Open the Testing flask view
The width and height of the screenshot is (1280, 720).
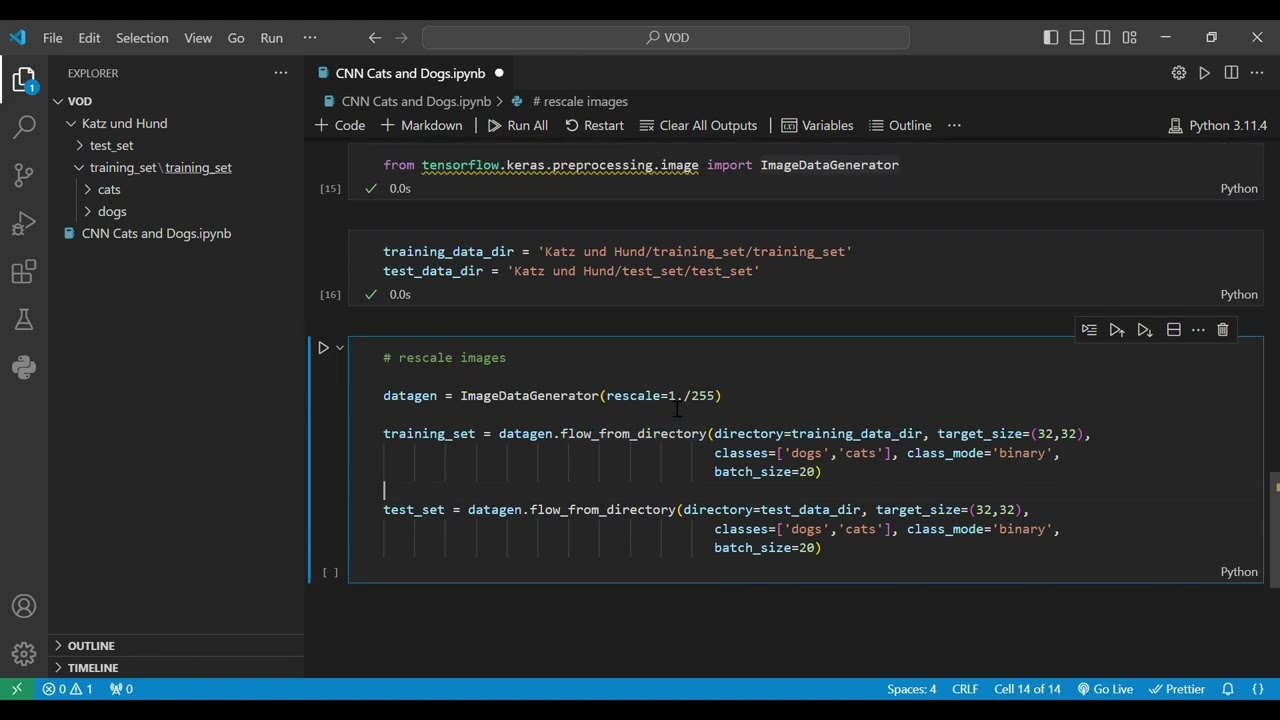24,320
